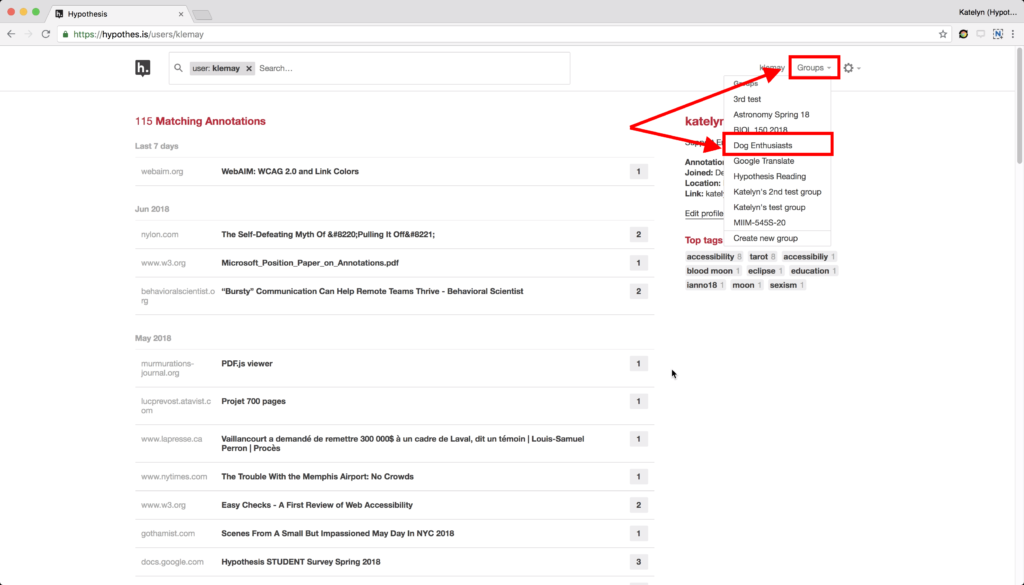
Task: Click the nylon.com domain label
Action: [x=159, y=234]
